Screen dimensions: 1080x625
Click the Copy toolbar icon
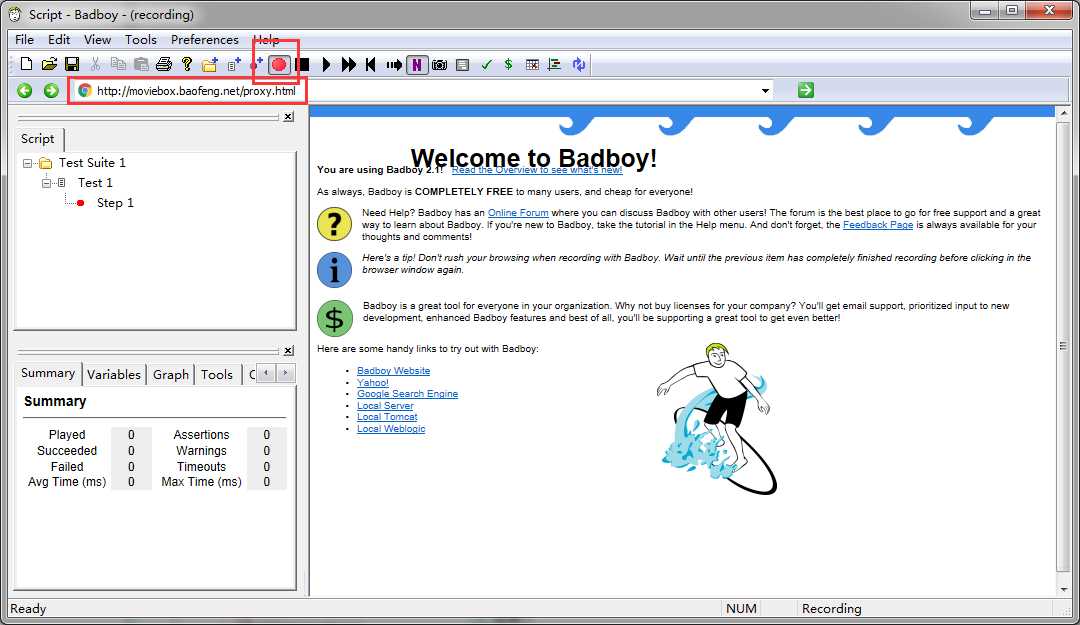118,64
